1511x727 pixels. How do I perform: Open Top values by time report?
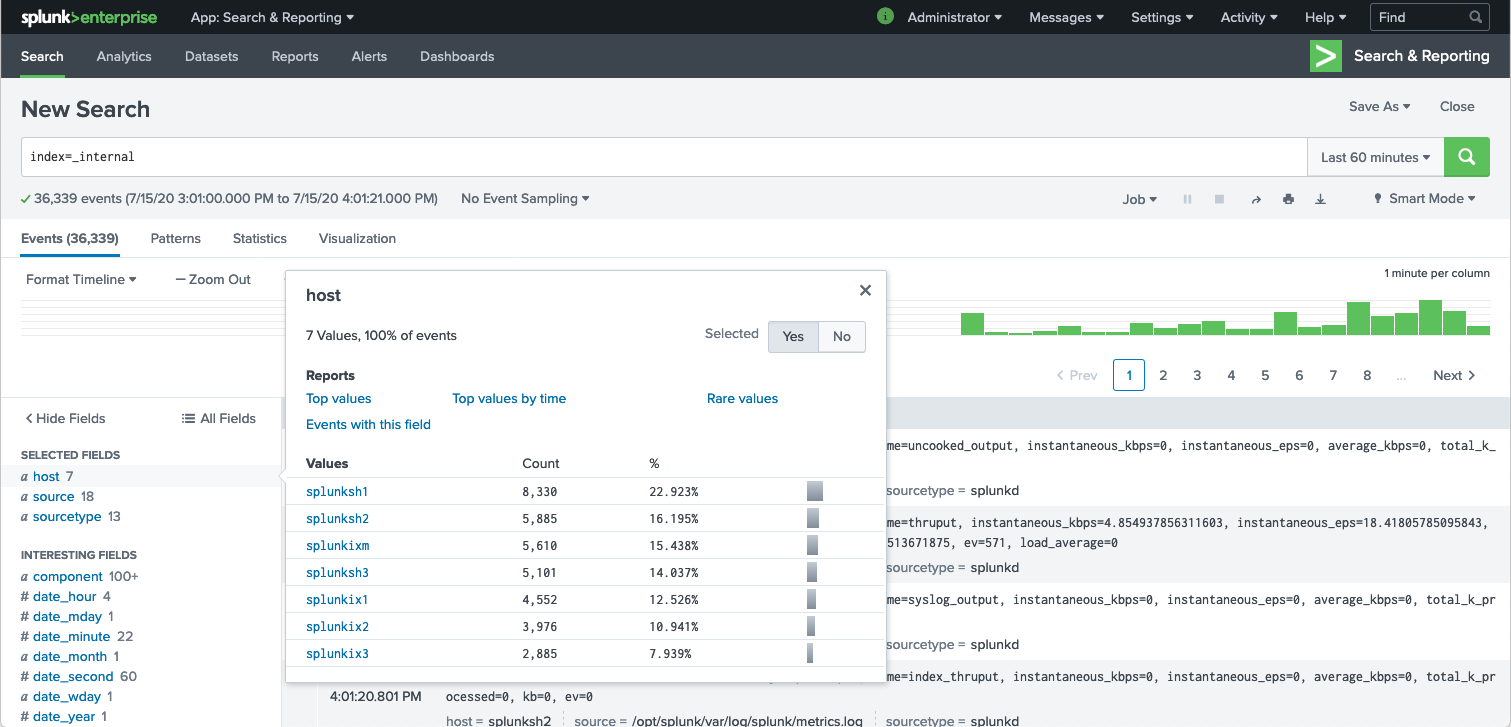[509, 398]
